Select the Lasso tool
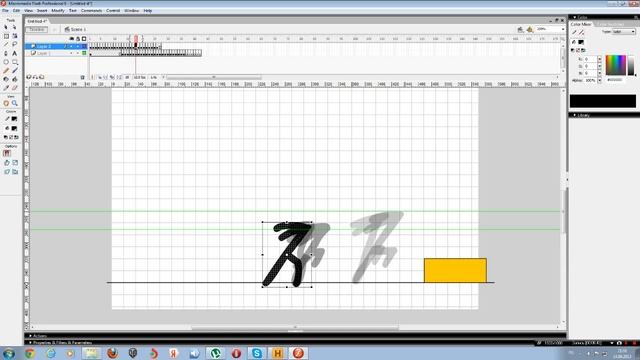The height and width of the screenshot is (360, 640). coord(15,44)
